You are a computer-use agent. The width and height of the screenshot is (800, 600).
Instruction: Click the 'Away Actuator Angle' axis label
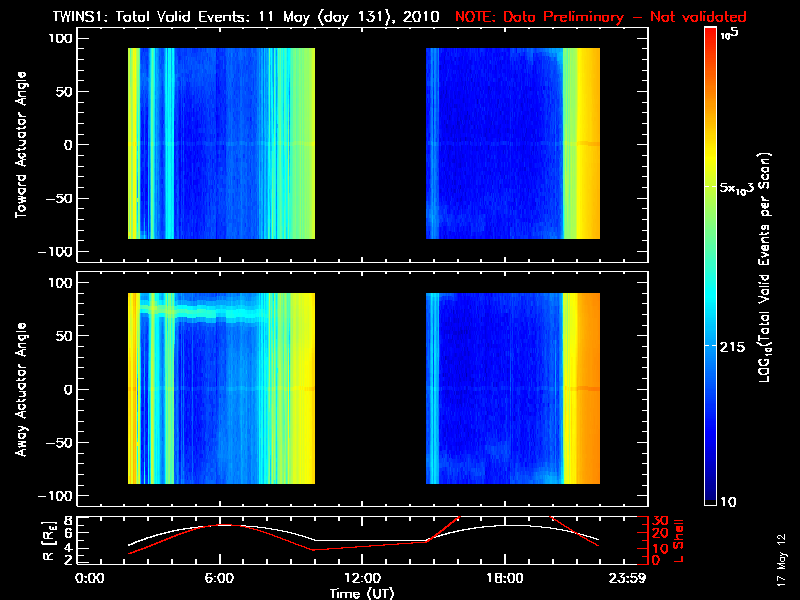pyautogui.click(x=21, y=389)
